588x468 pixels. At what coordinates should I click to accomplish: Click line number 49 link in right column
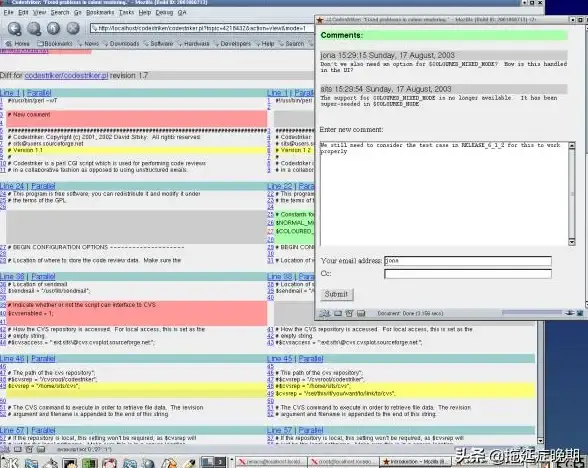270,393
